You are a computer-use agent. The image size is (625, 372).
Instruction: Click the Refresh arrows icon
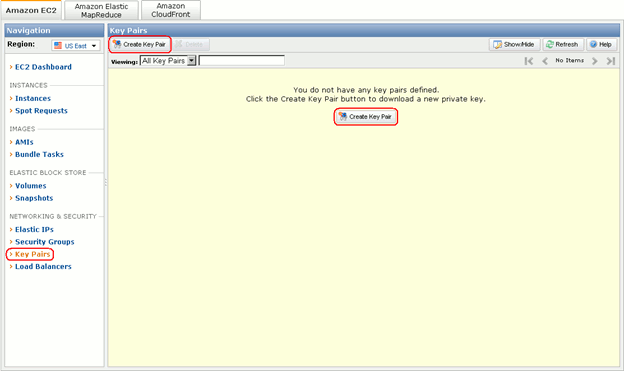coord(550,44)
